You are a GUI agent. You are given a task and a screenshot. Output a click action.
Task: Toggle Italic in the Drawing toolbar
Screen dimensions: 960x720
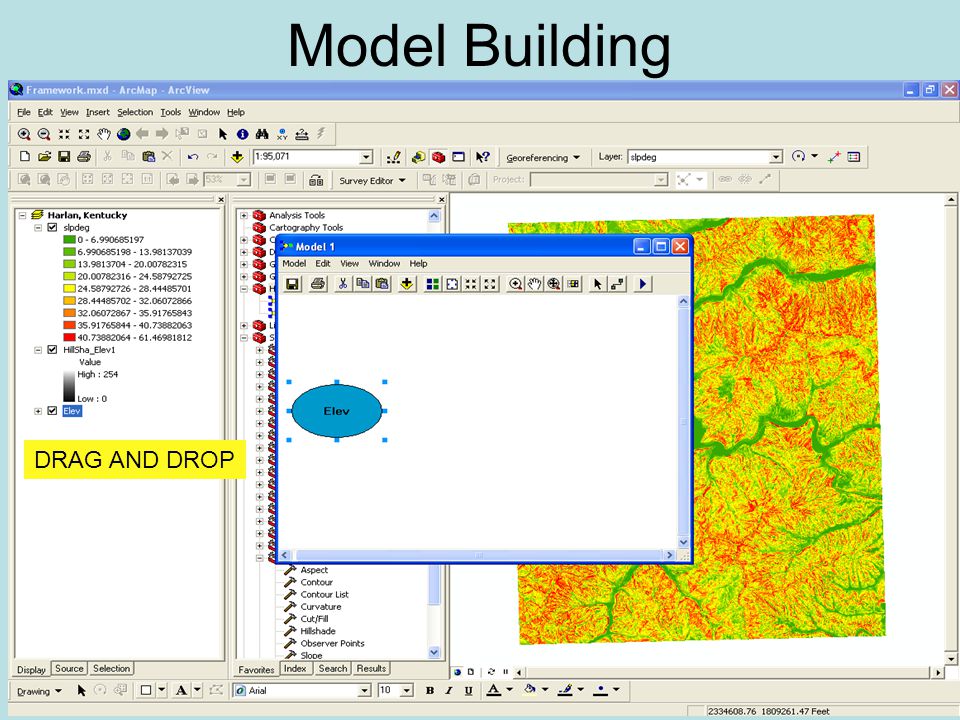(x=449, y=691)
